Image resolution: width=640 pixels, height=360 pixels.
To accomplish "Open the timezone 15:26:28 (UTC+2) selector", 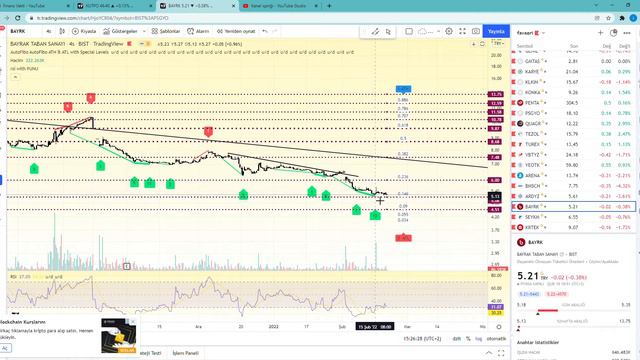I will 423,339.
